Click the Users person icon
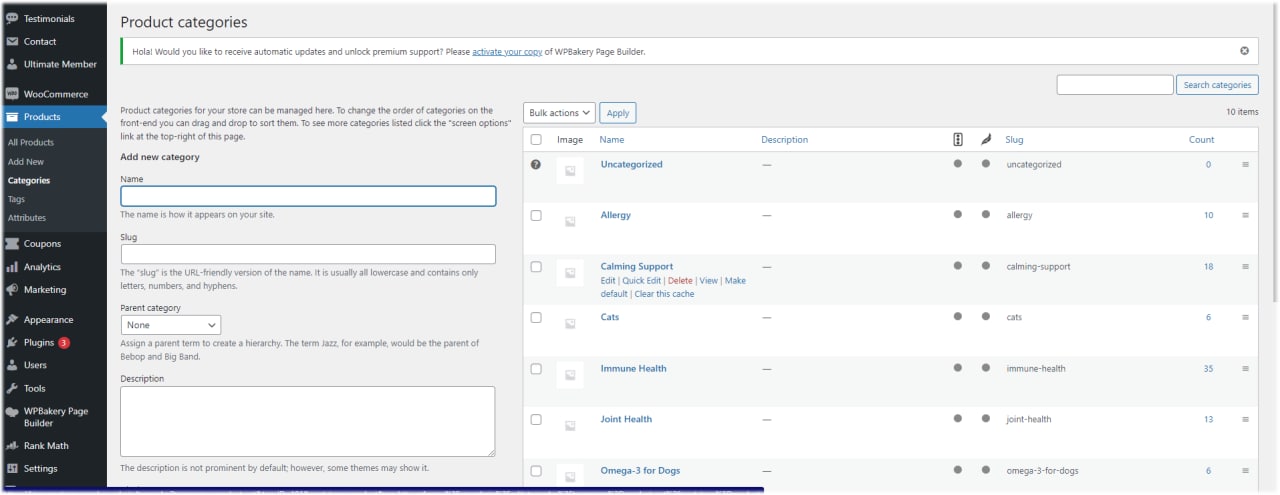 tap(12, 365)
